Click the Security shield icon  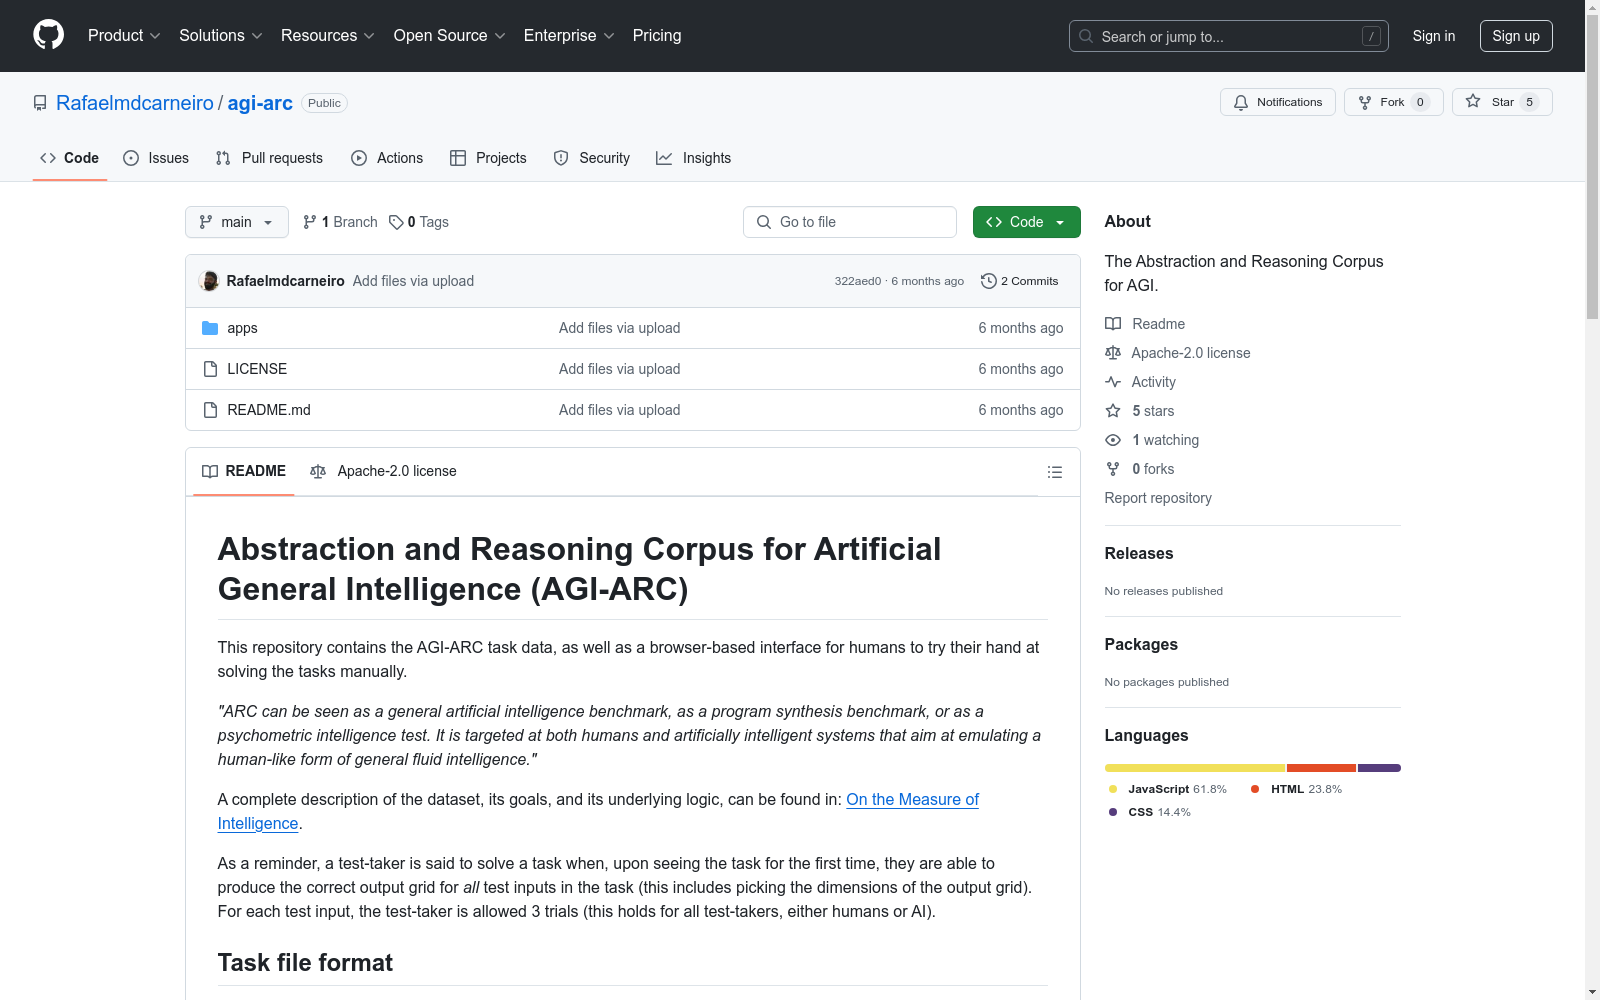point(561,158)
